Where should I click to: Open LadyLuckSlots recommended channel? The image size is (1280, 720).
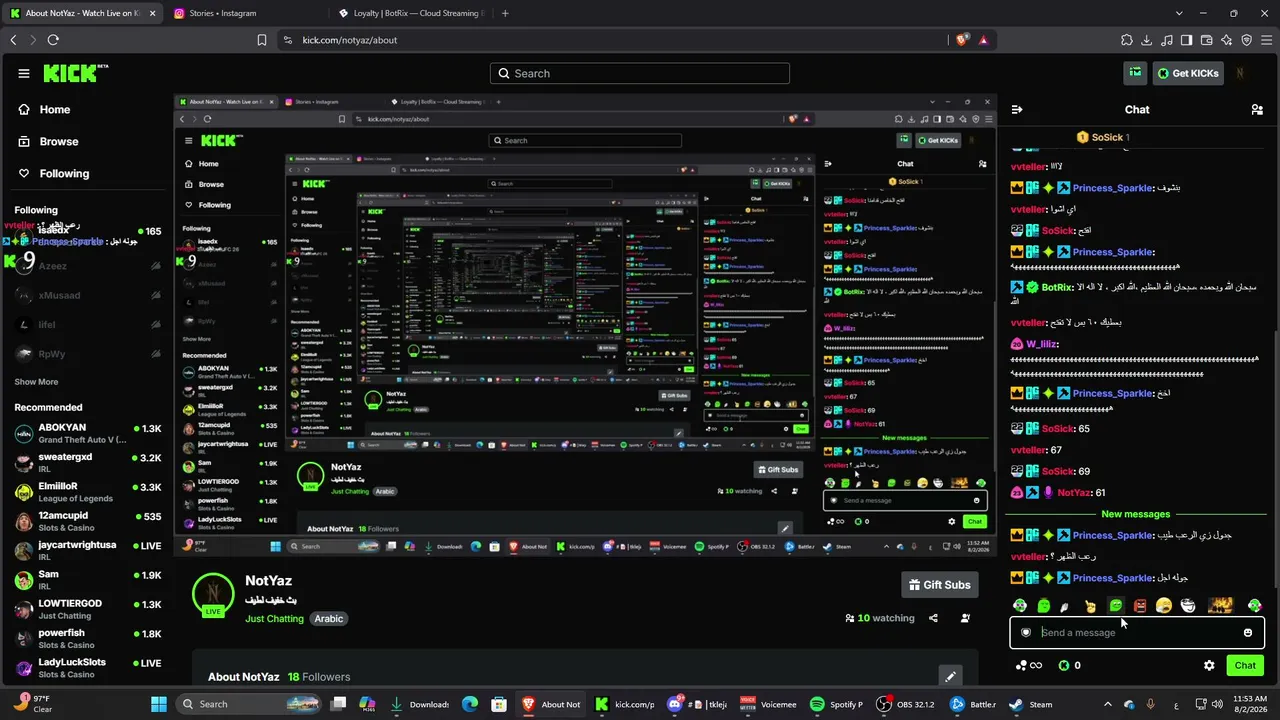pyautogui.click(x=88, y=667)
